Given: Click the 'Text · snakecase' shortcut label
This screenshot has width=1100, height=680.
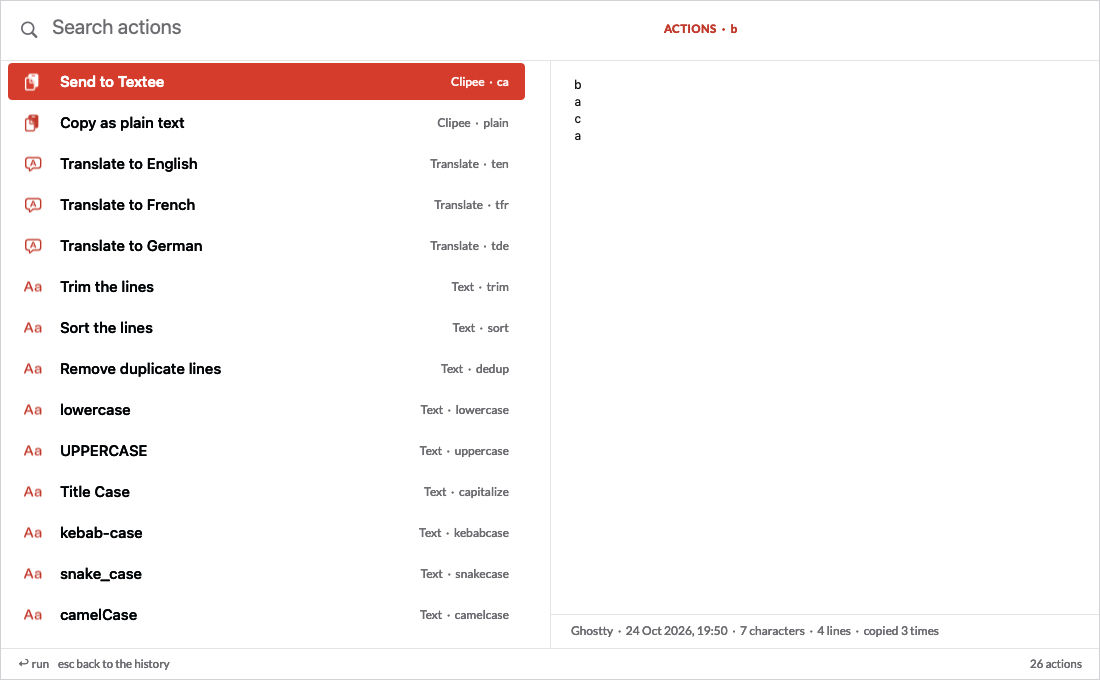Looking at the screenshot, I should coord(464,574).
